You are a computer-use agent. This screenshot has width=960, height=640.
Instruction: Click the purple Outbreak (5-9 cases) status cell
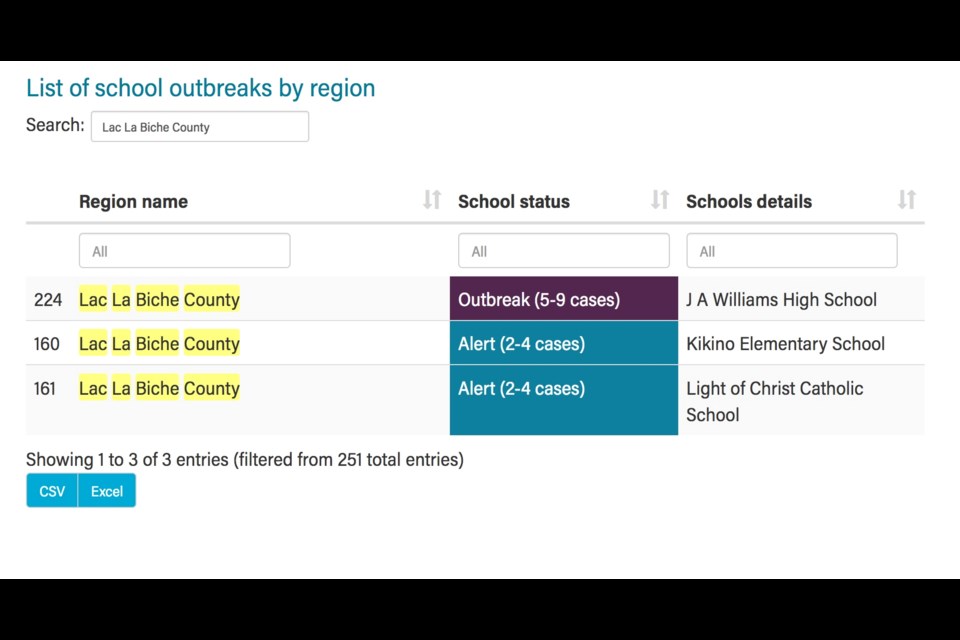[x=564, y=298]
